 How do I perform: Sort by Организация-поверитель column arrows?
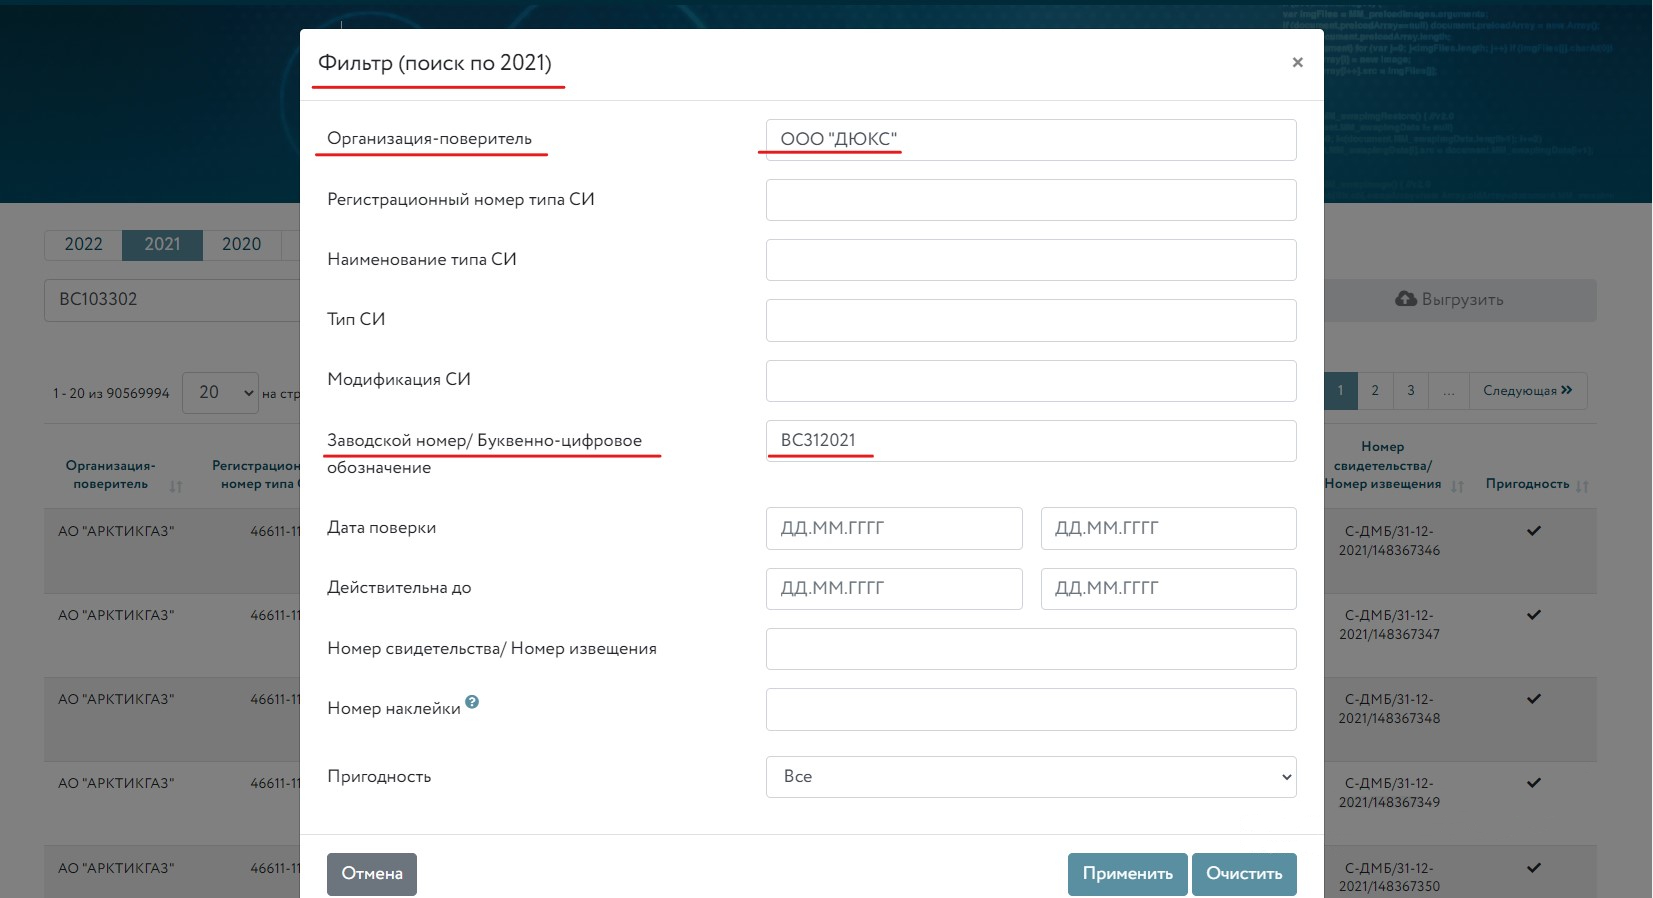[176, 486]
